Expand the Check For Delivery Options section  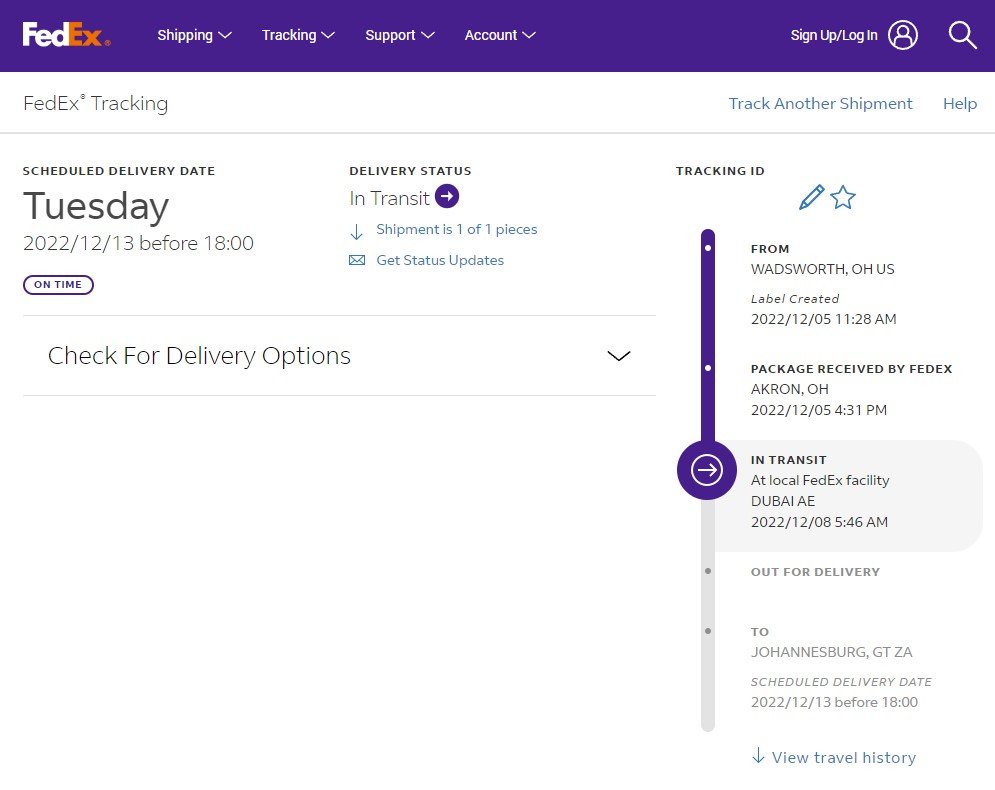pyautogui.click(x=339, y=356)
